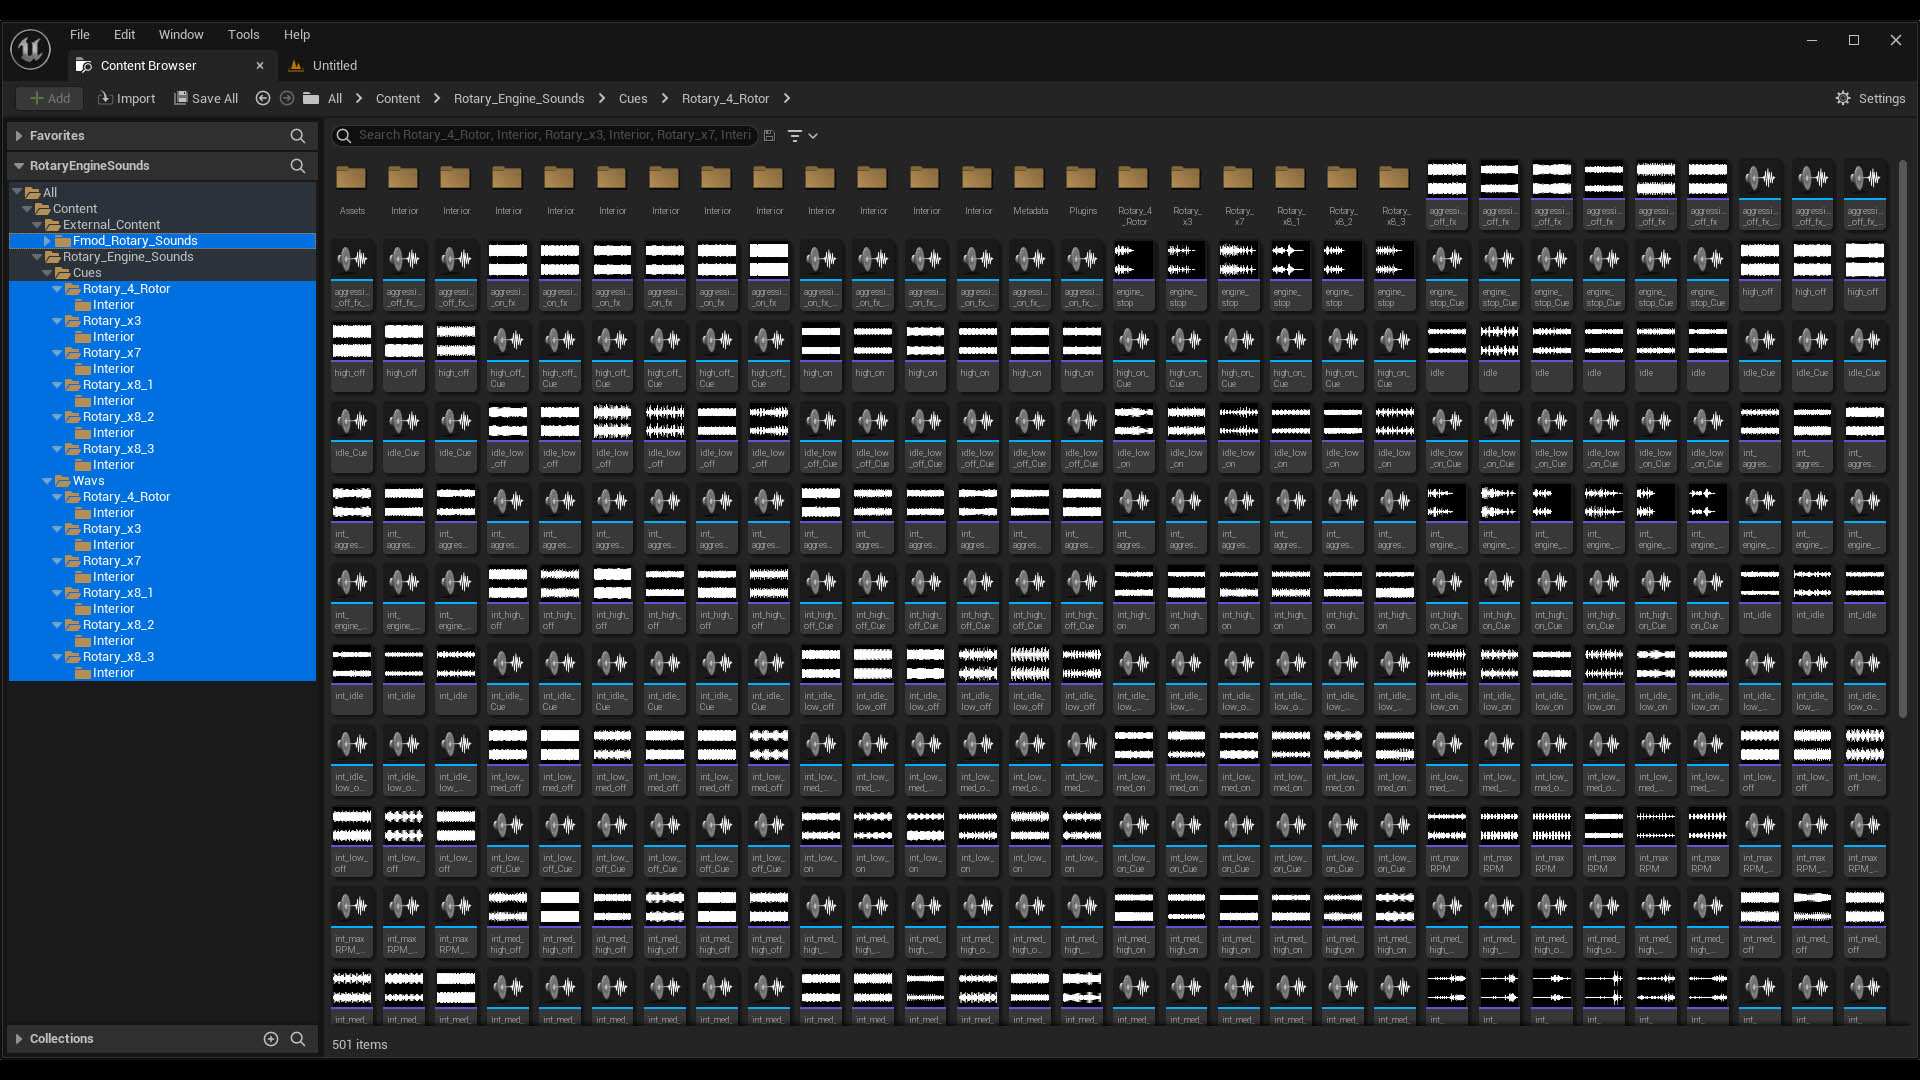Go back in folder history

click(x=263, y=98)
